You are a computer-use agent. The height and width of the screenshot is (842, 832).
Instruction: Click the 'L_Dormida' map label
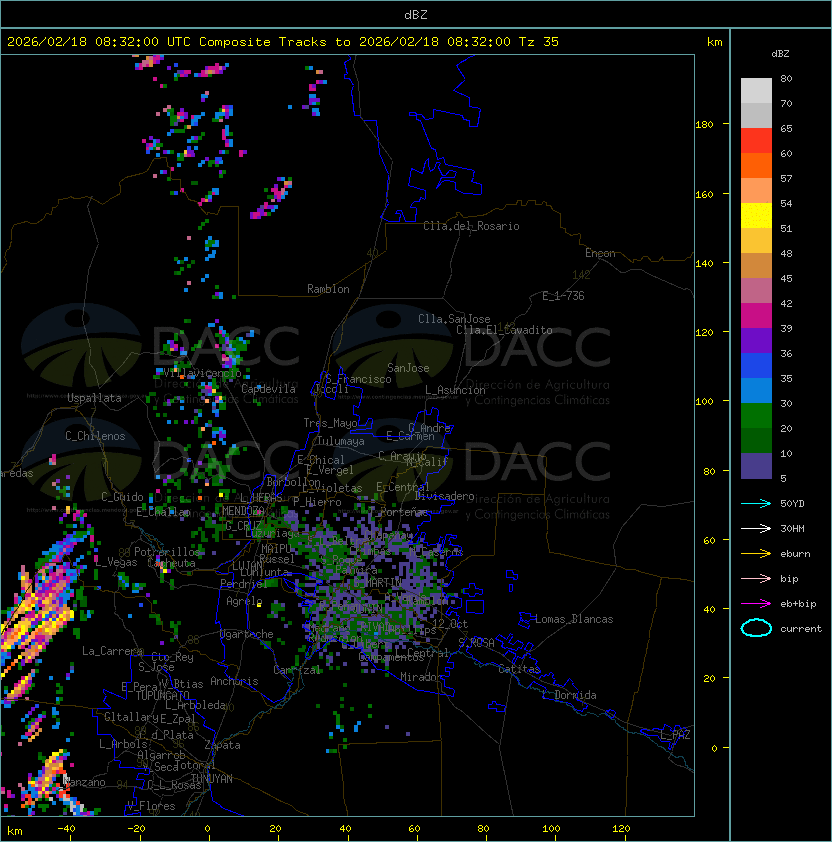[x=569, y=695]
